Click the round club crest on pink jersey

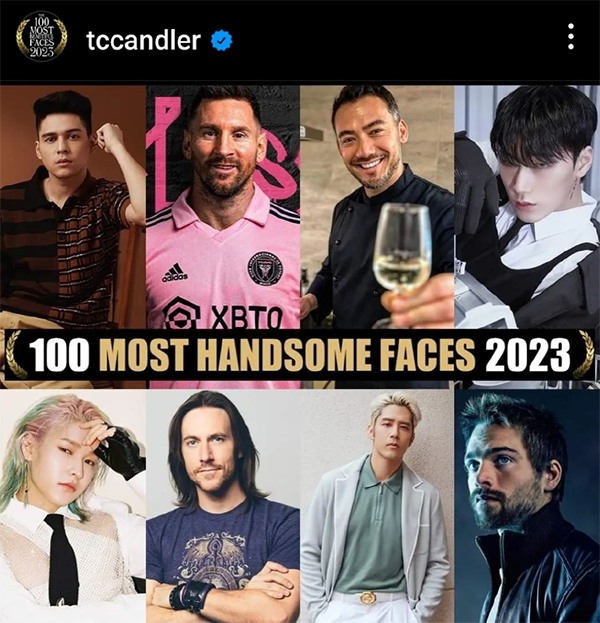pos(265,268)
